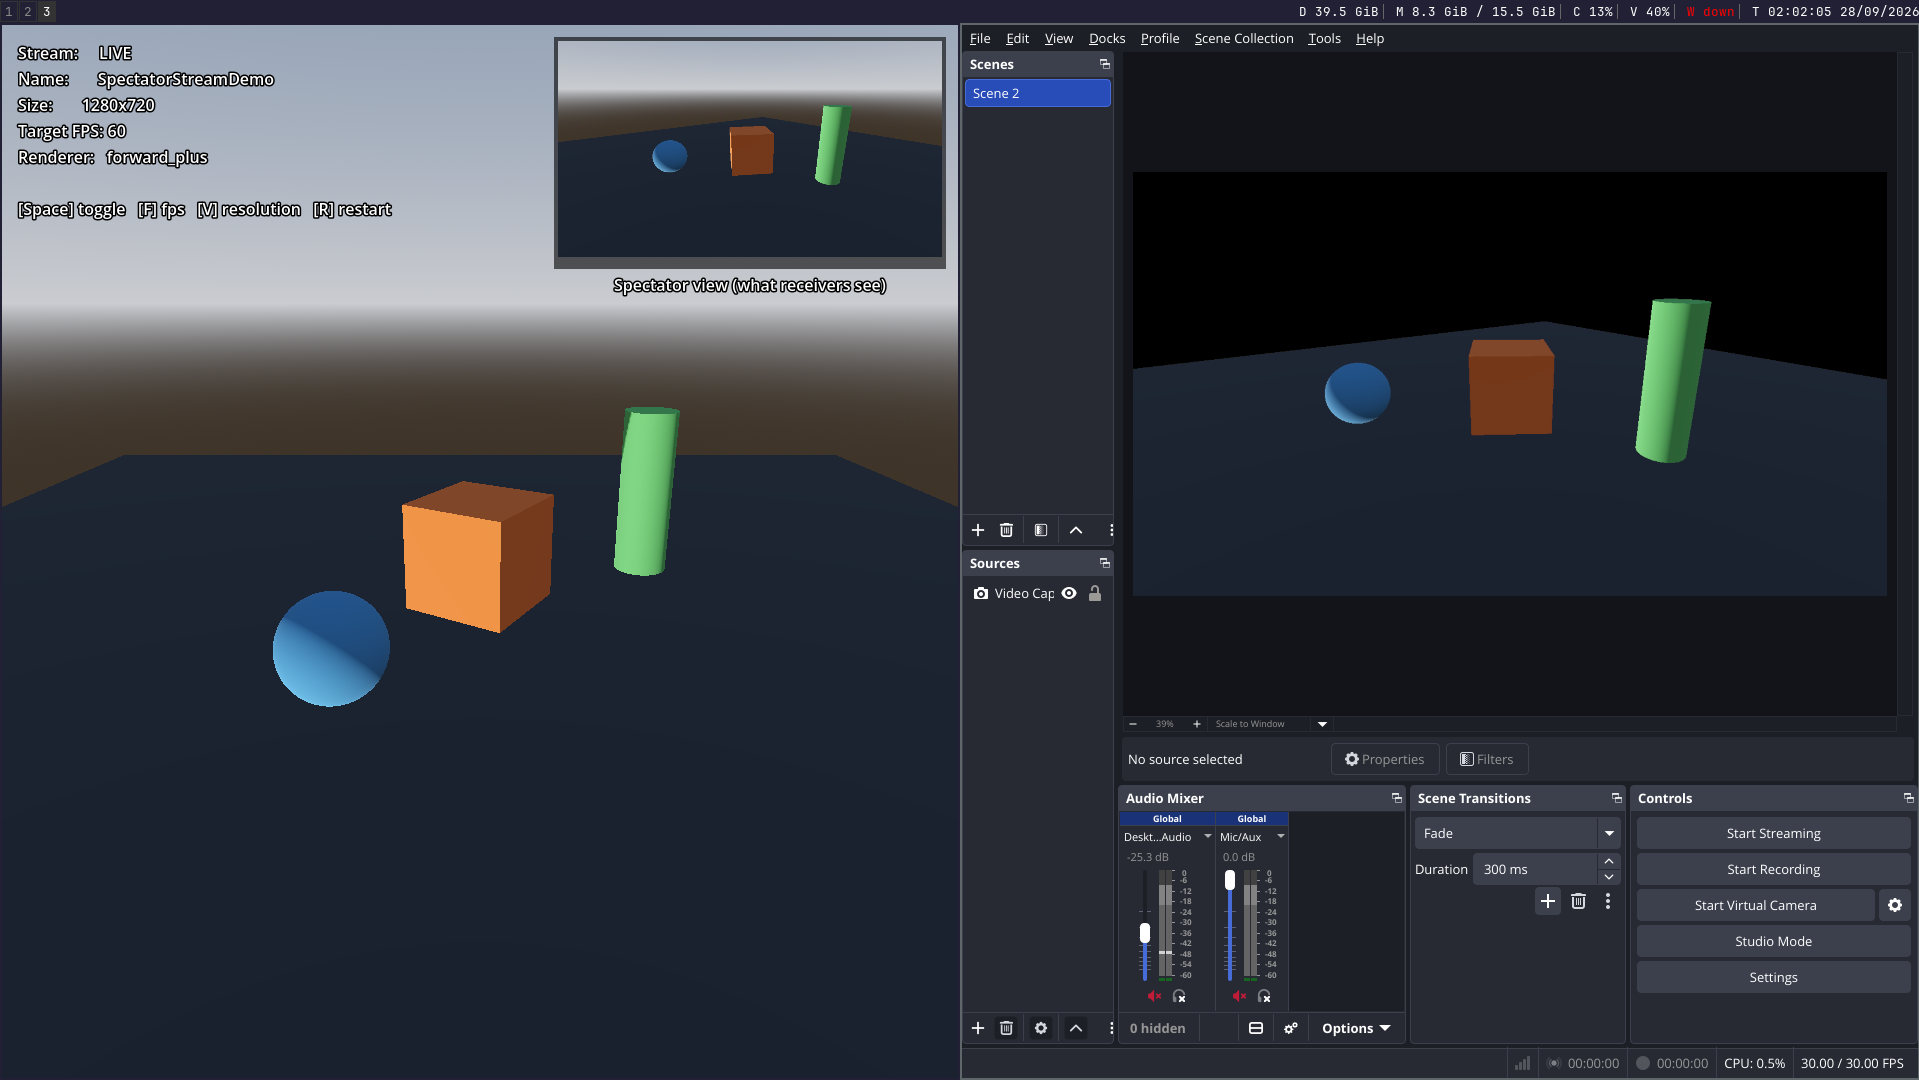
Task: Open the File menu
Action: click(980, 38)
